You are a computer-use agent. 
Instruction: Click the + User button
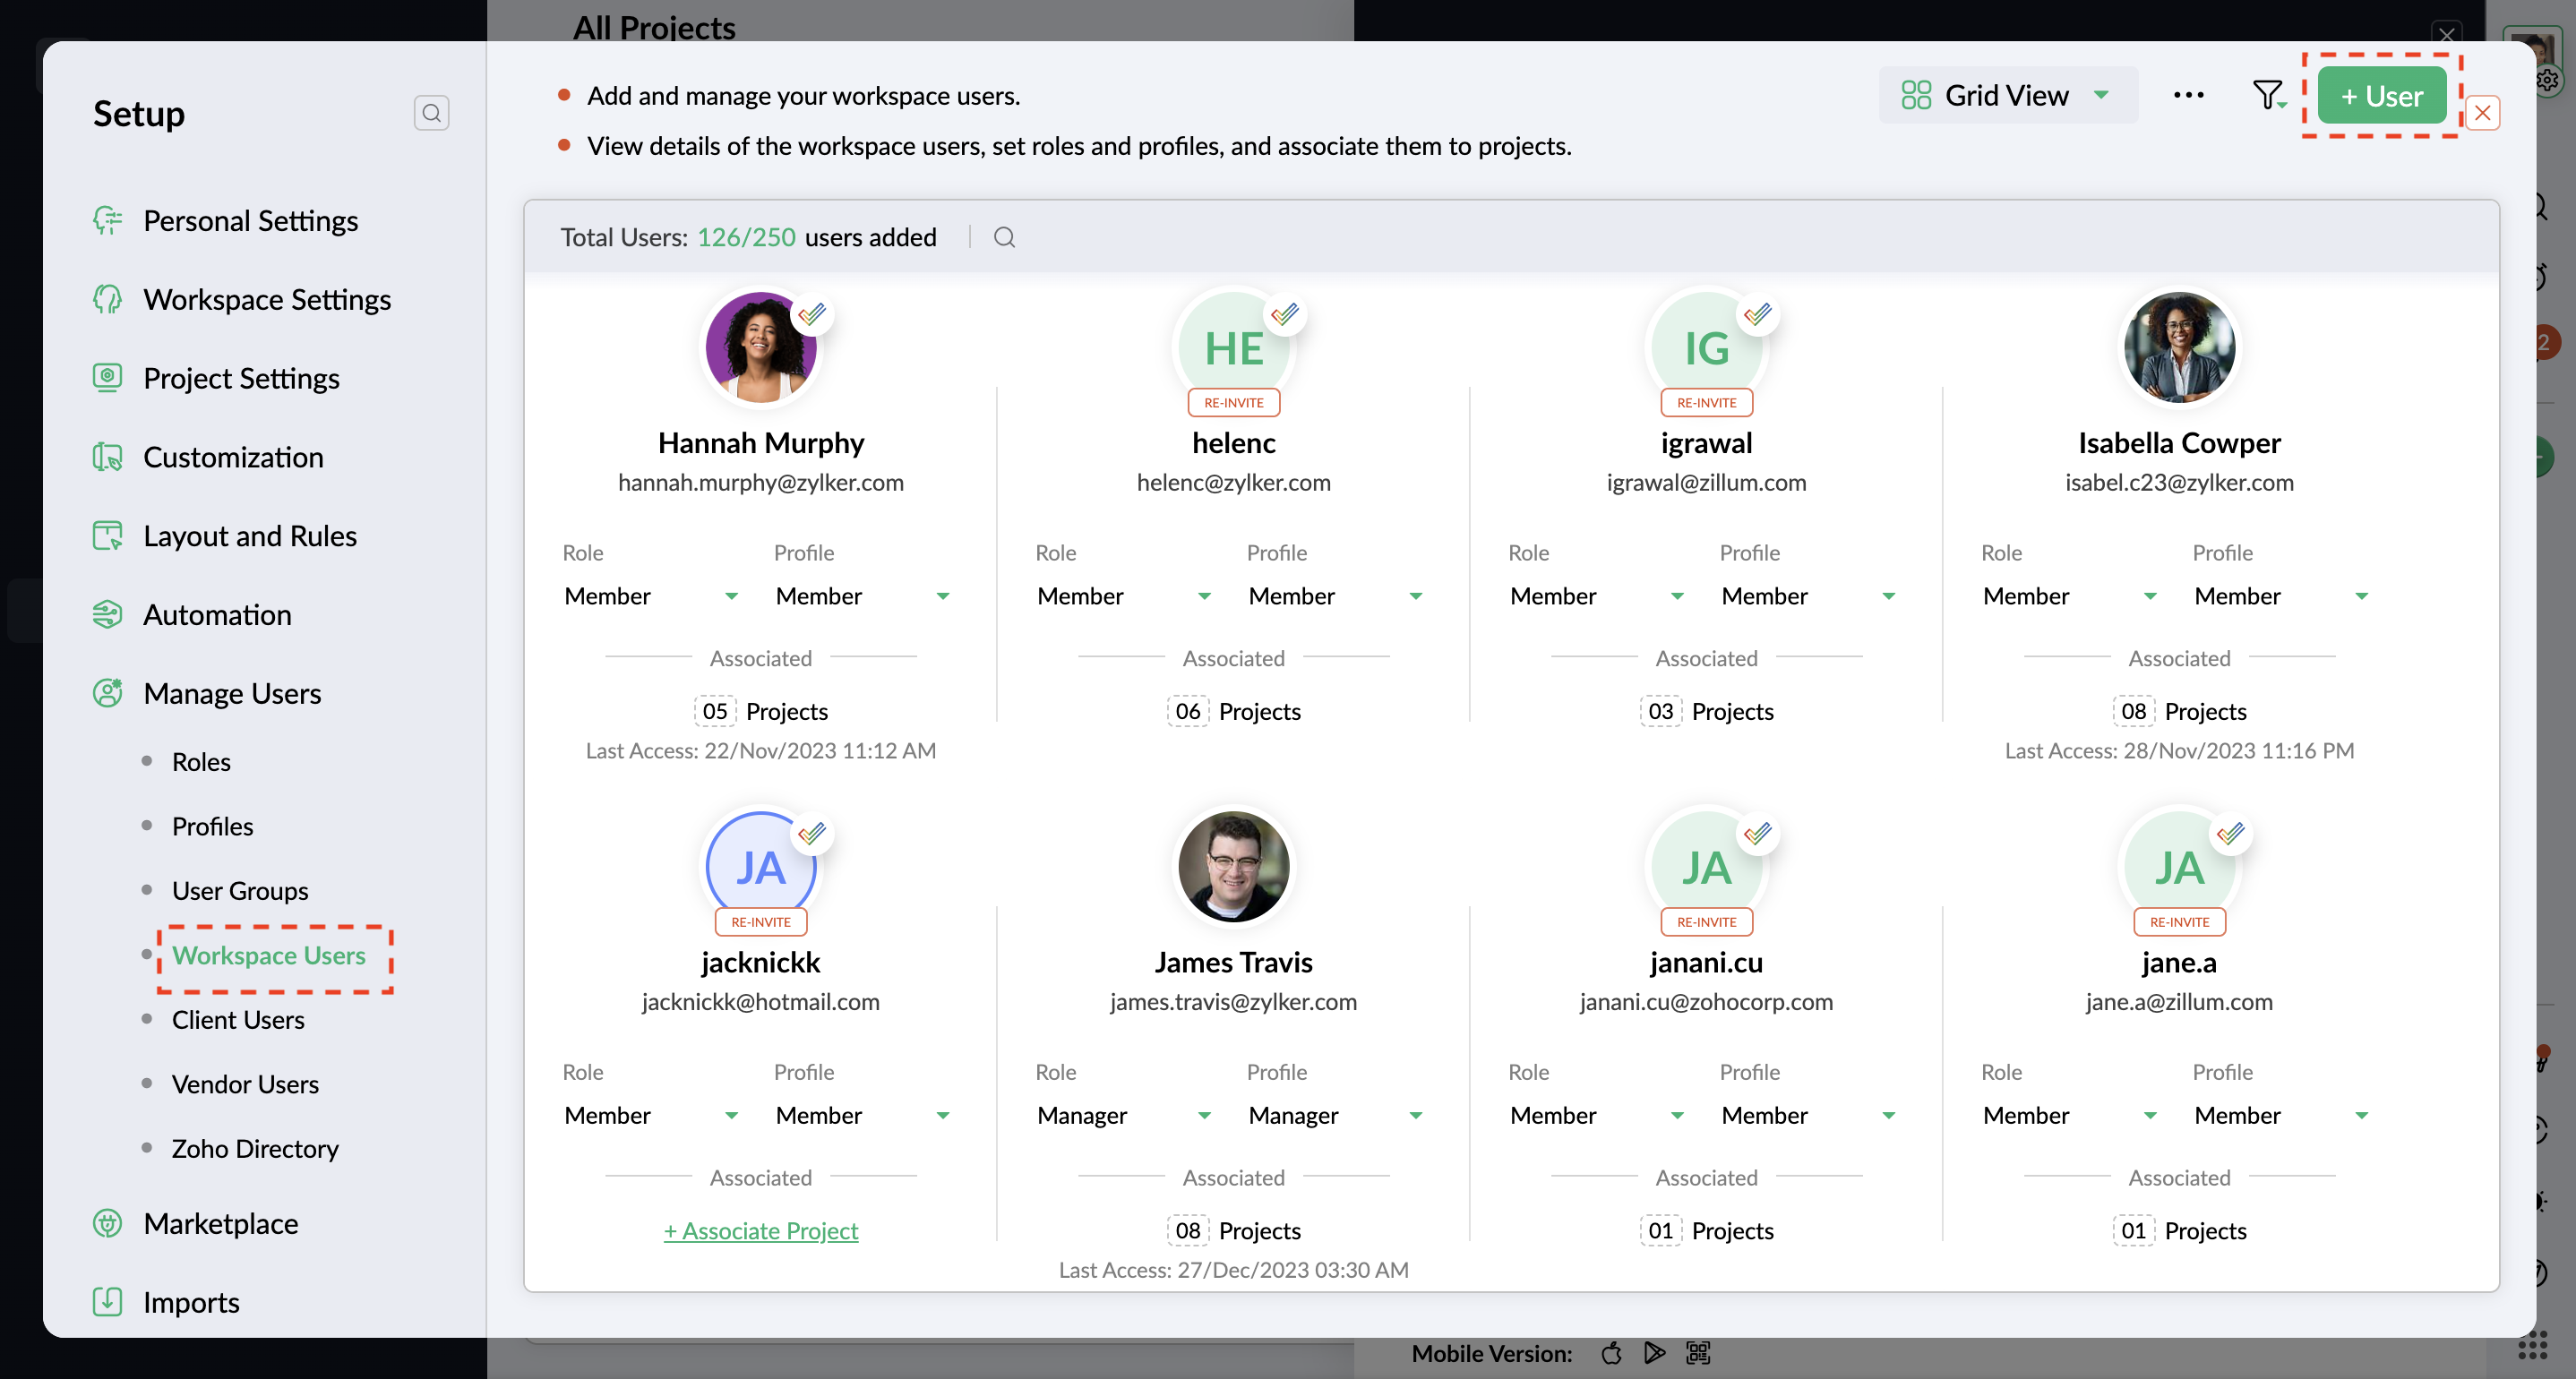(2381, 96)
